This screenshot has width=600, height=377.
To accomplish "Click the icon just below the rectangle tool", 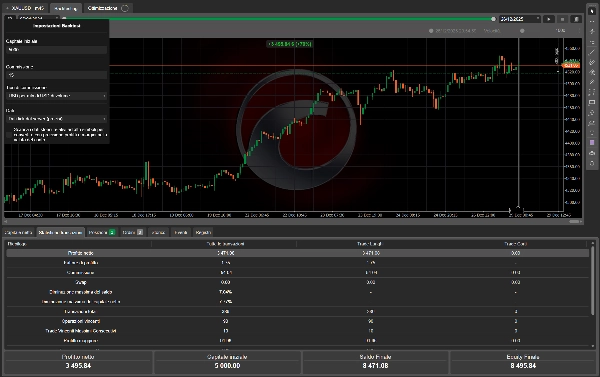I will [592, 113].
